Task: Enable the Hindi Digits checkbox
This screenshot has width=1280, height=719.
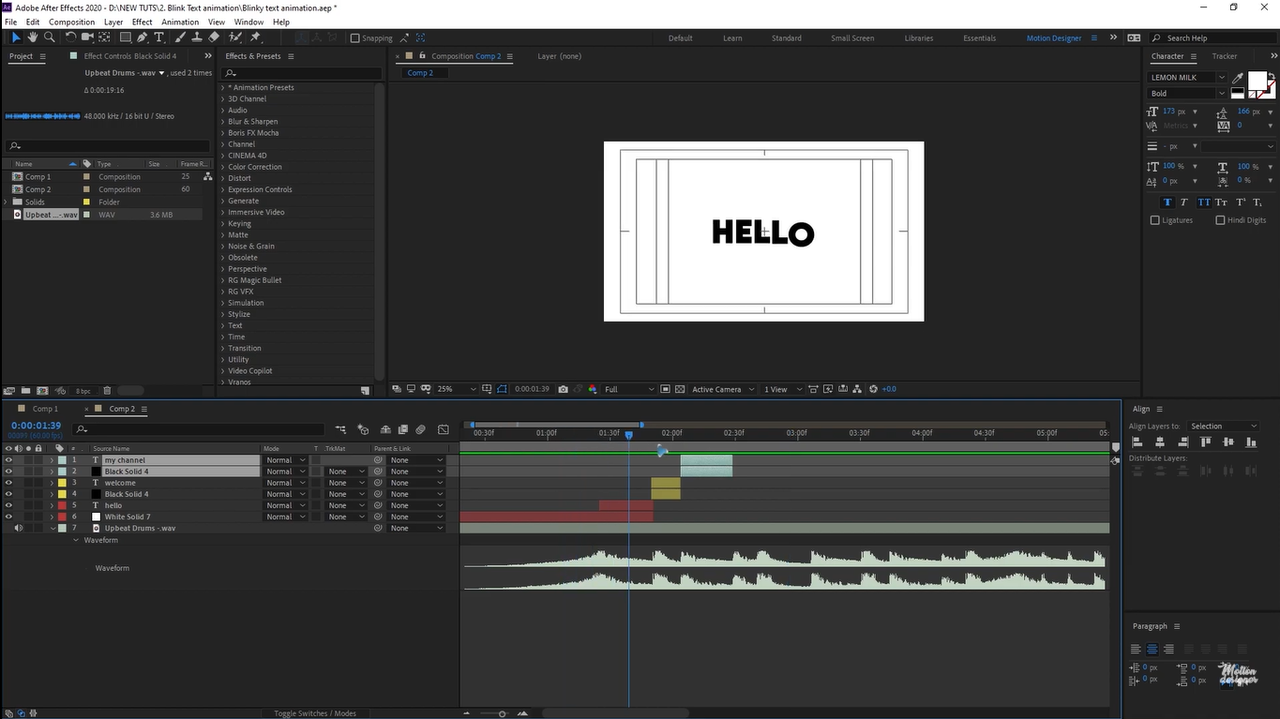Action: 1220,220
